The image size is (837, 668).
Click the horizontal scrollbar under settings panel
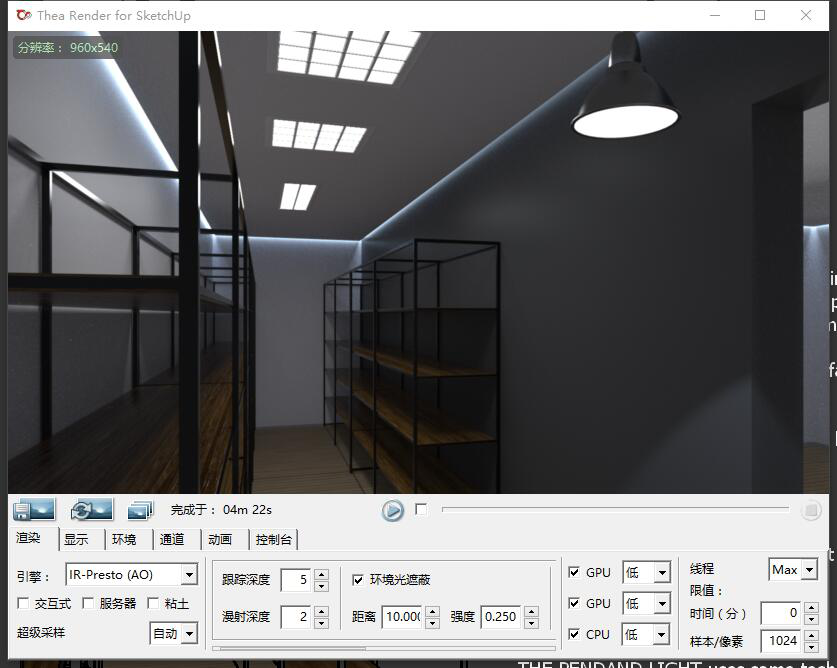[x=383, y=648]
